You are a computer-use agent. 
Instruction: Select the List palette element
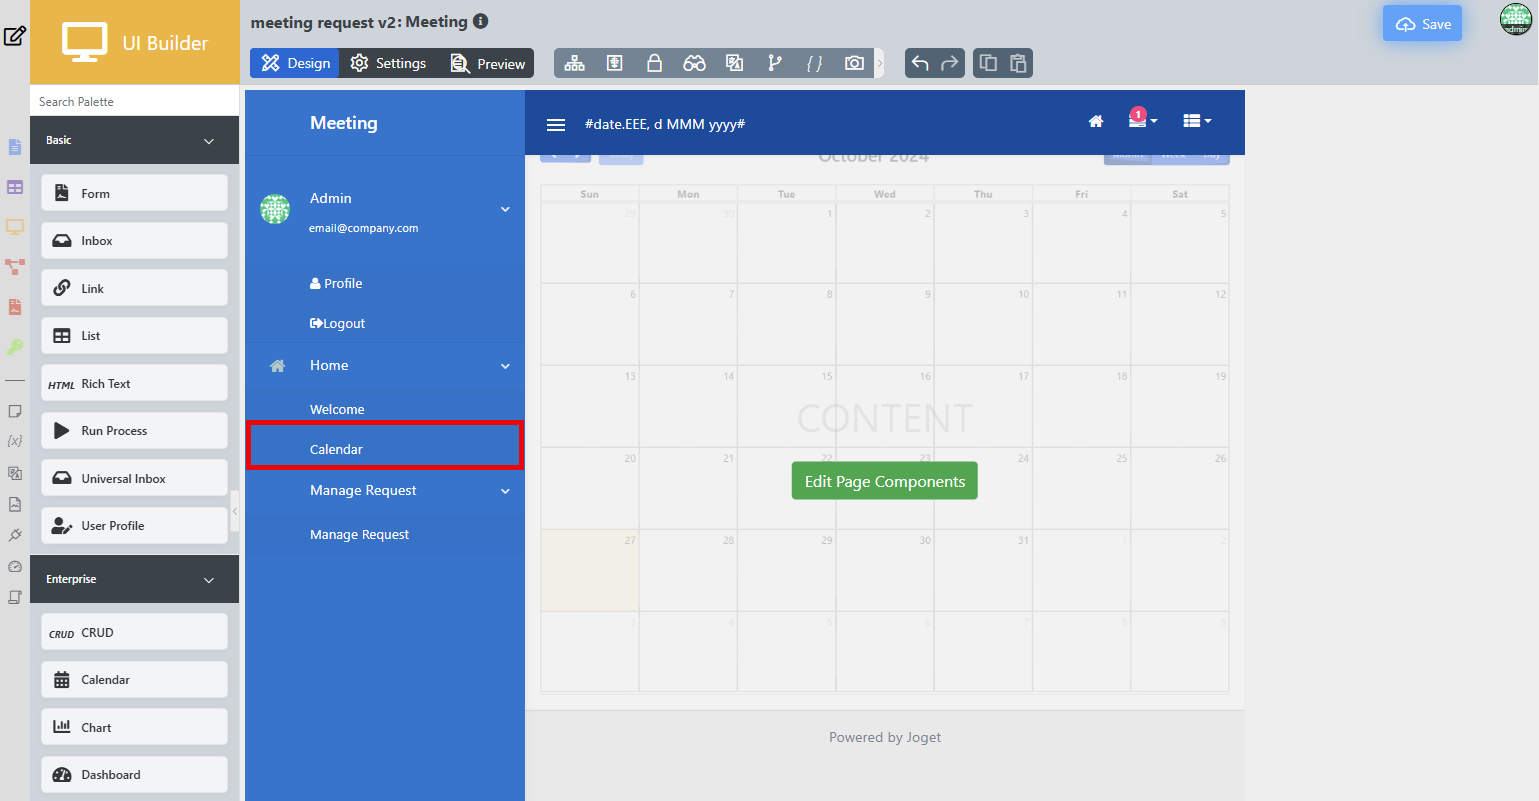[x=134, y=336]
